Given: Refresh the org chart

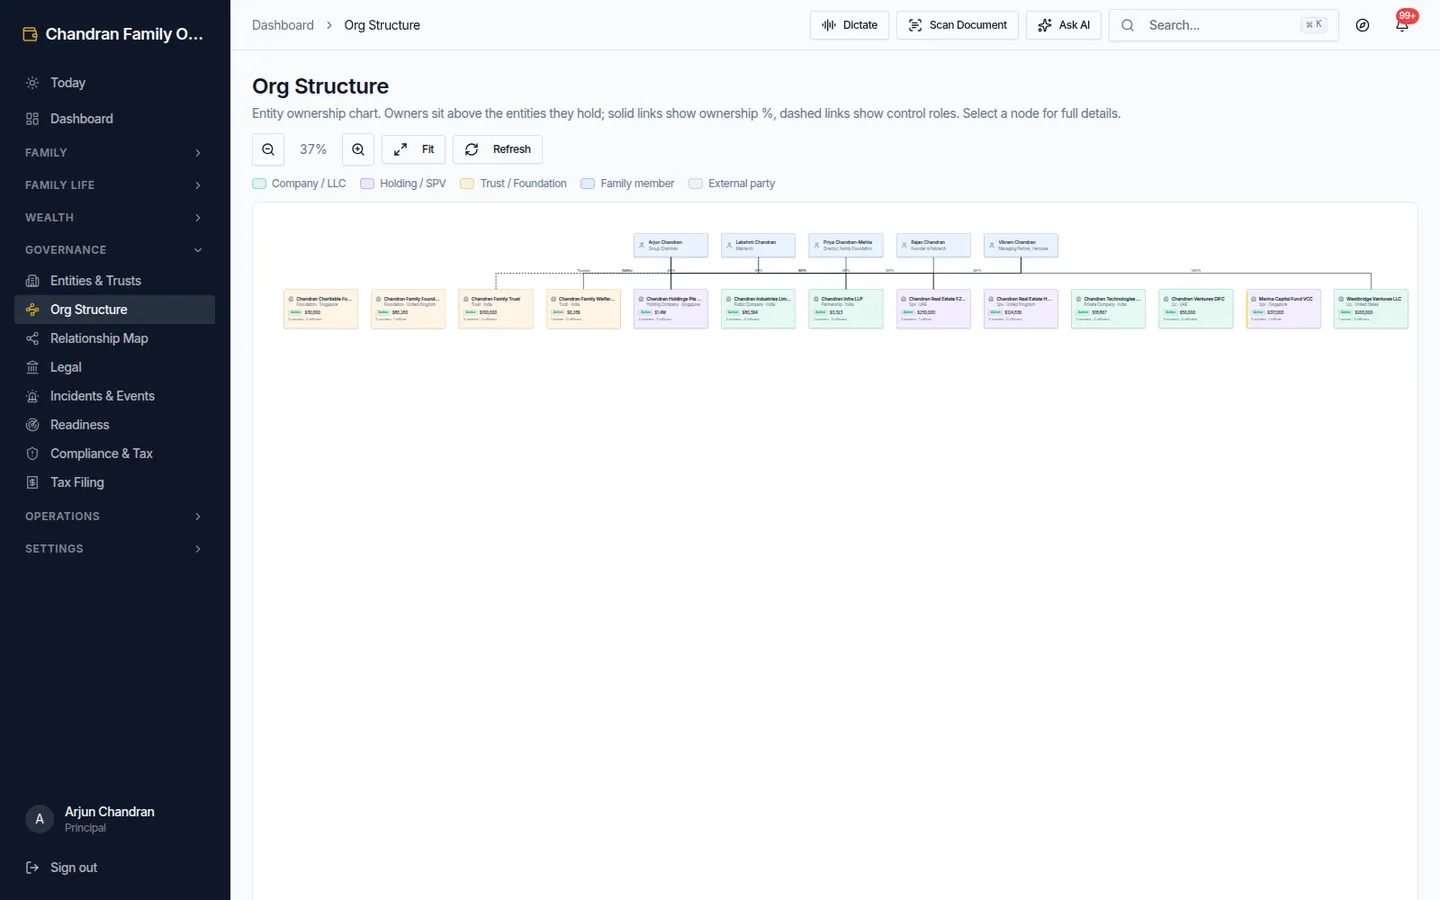Looking at the screenshot, I should (498, 149).
